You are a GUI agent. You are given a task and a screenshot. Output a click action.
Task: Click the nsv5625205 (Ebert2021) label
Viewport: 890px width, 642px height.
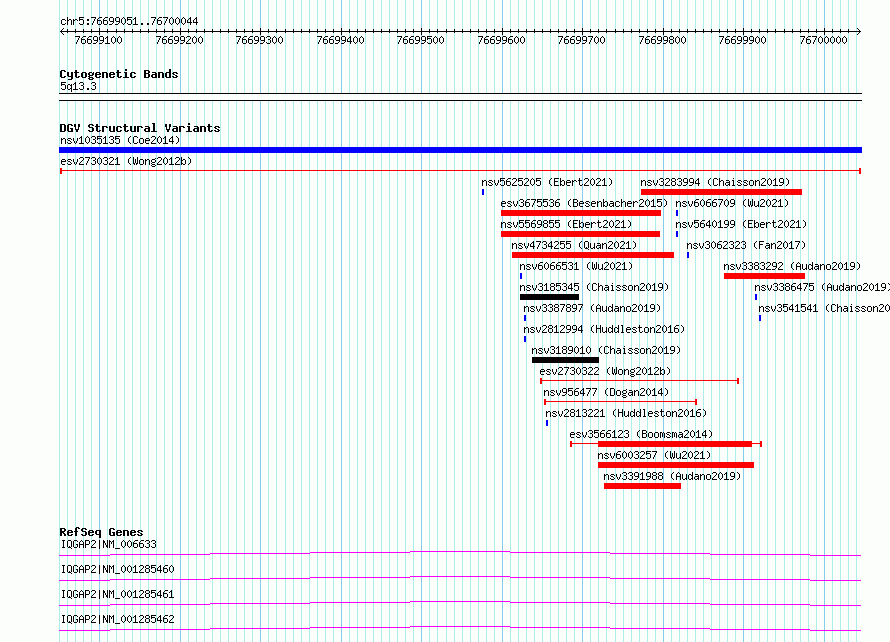tap(547, 182)
